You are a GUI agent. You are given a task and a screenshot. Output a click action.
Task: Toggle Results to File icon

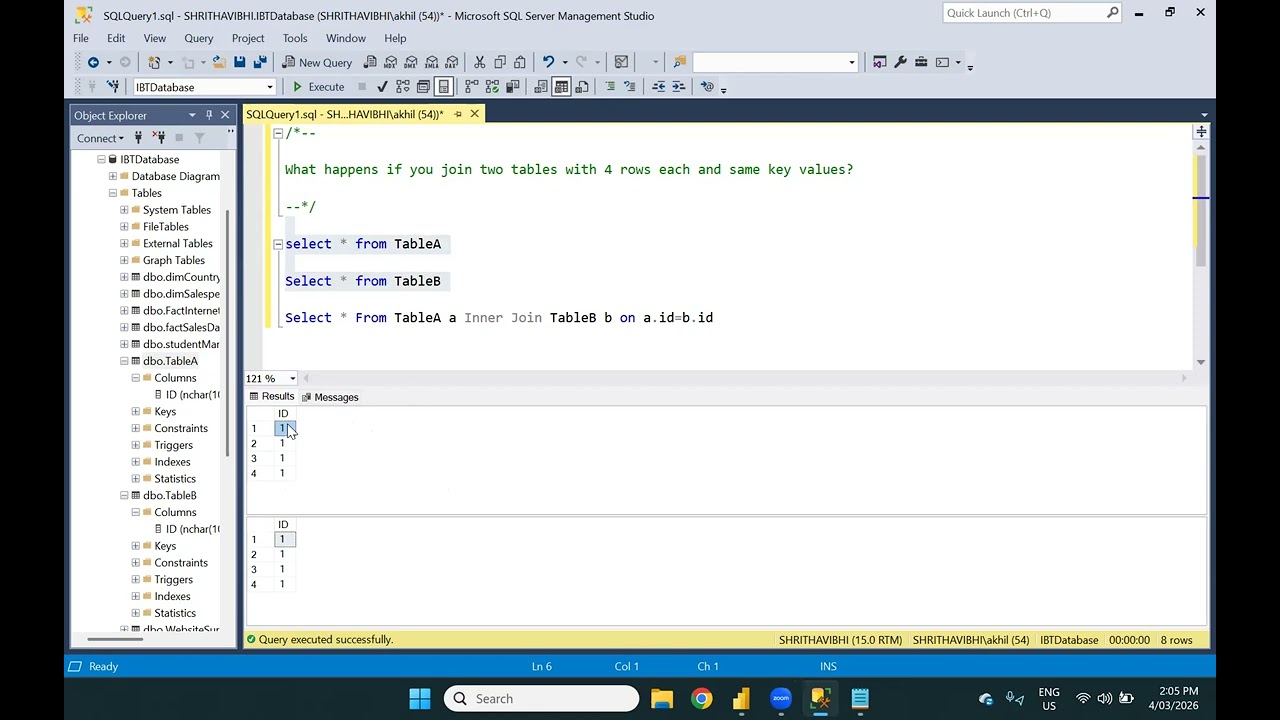click(x=582, y=87)
